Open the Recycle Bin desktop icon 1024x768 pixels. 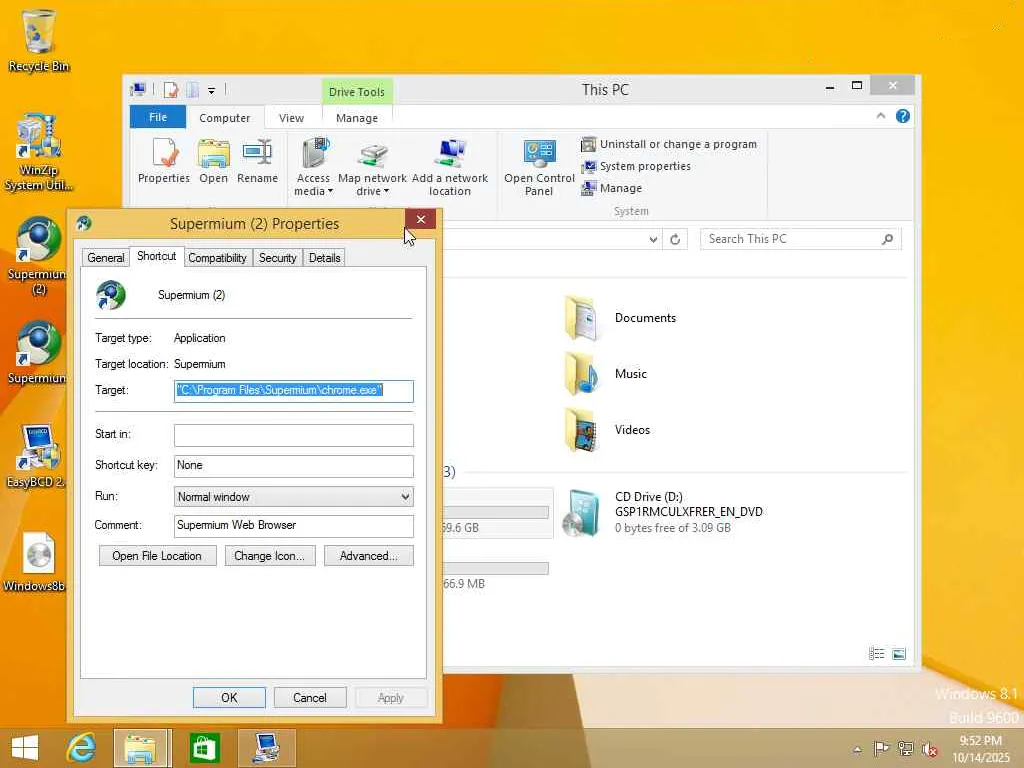coord(38,39)
